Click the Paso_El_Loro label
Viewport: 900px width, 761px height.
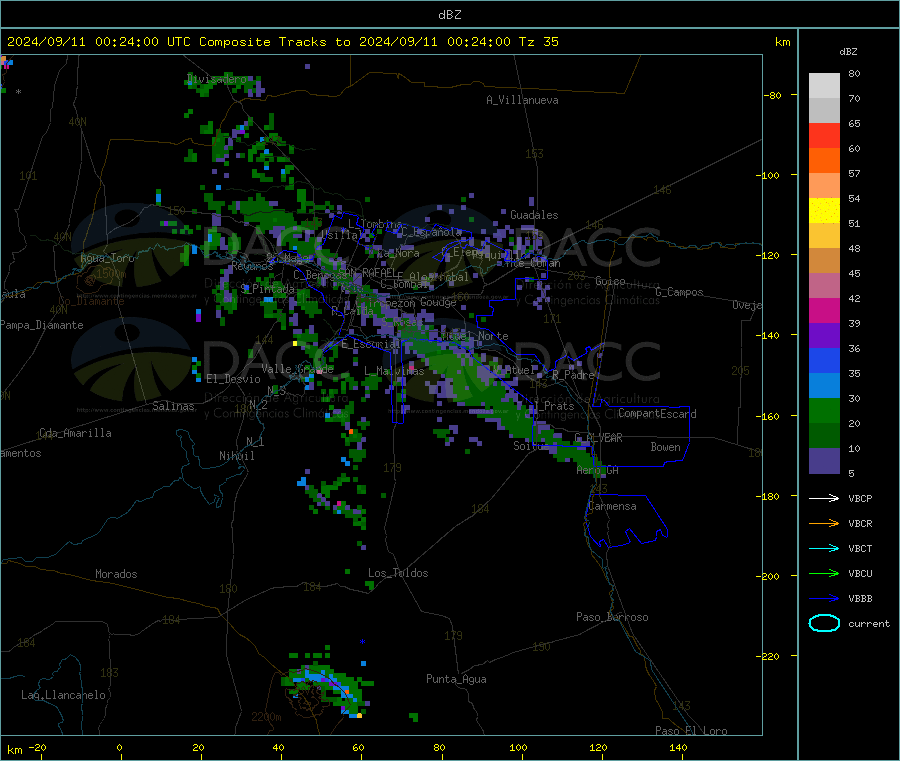(x=691, y=731)
